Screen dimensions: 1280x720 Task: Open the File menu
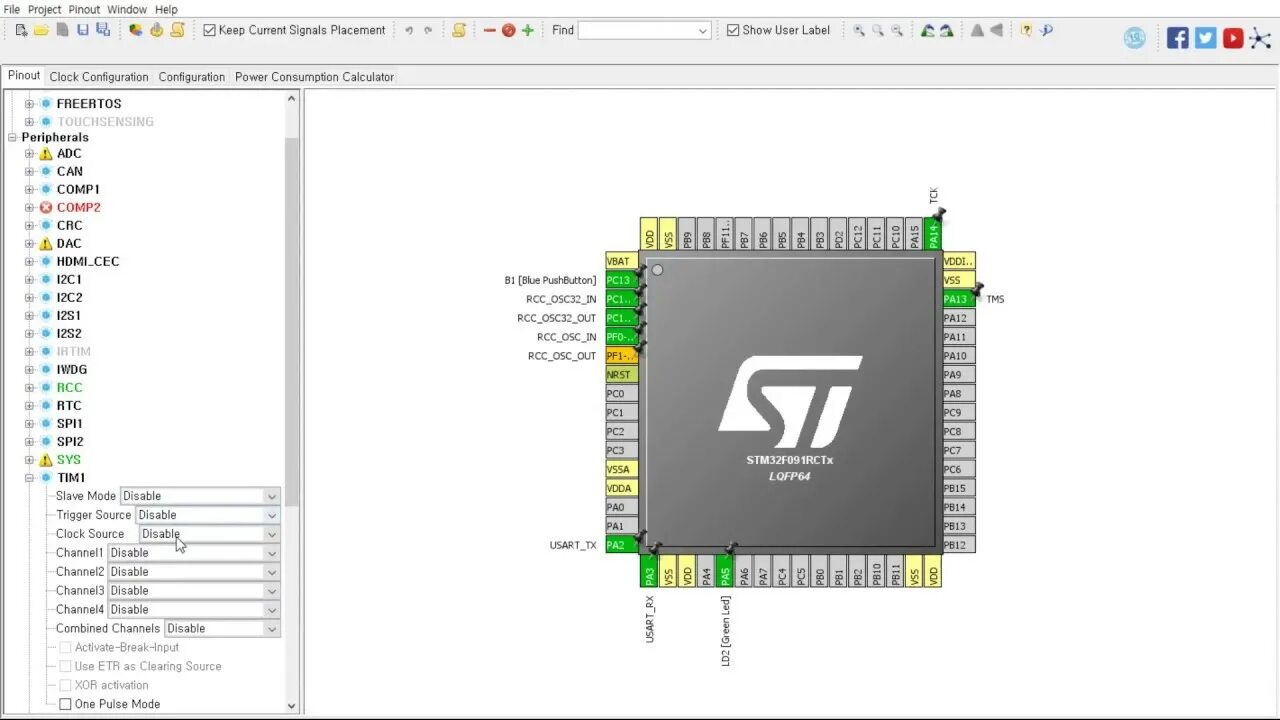point(12,9)
